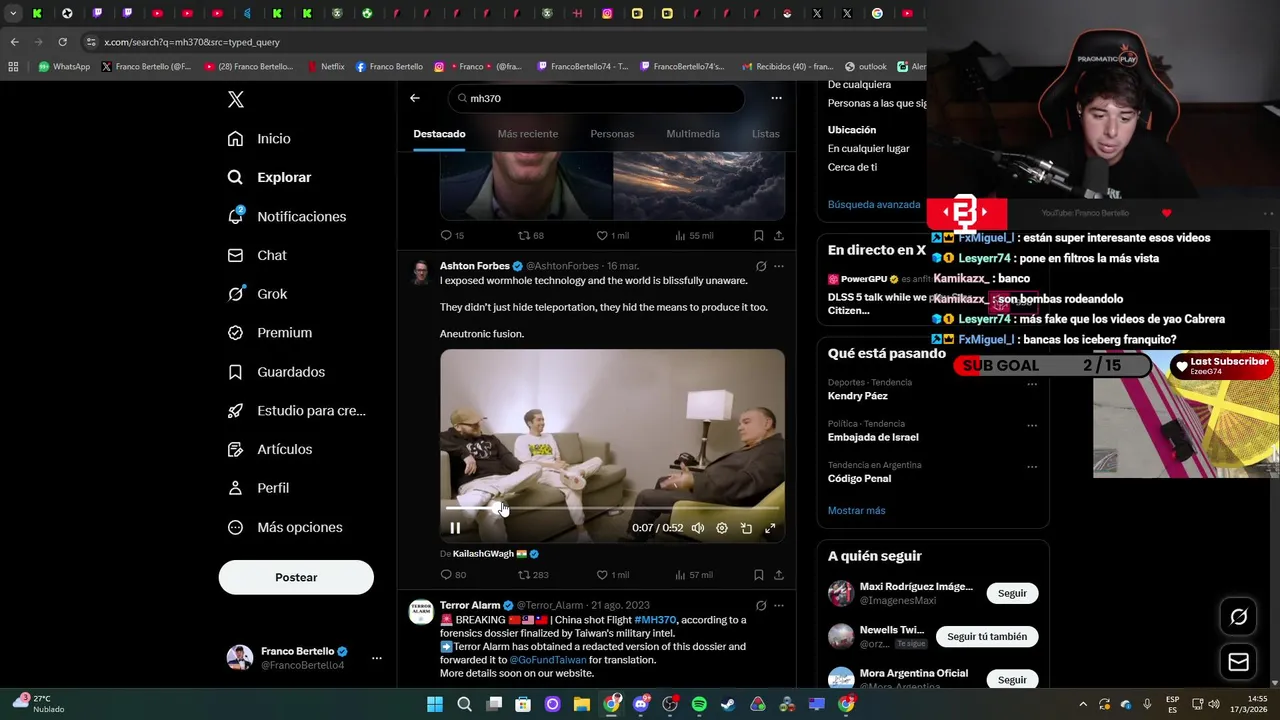The image size is (1280, 720).
Task: Open Spotify from the taskbar
Action: click(699, 704)
